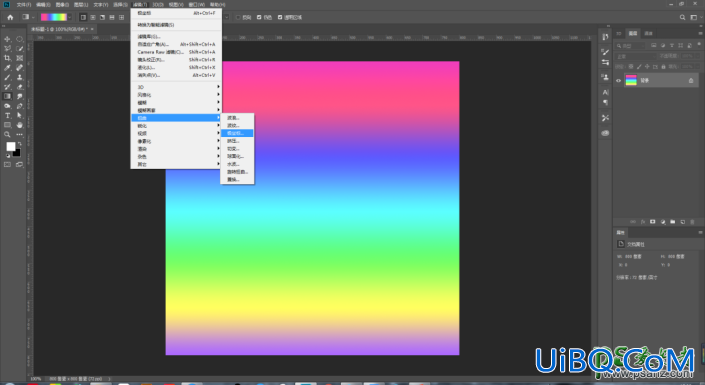Select the Hand tool
Image resolution: width=705 pixels, height=385 pixels.
(20, 125)
